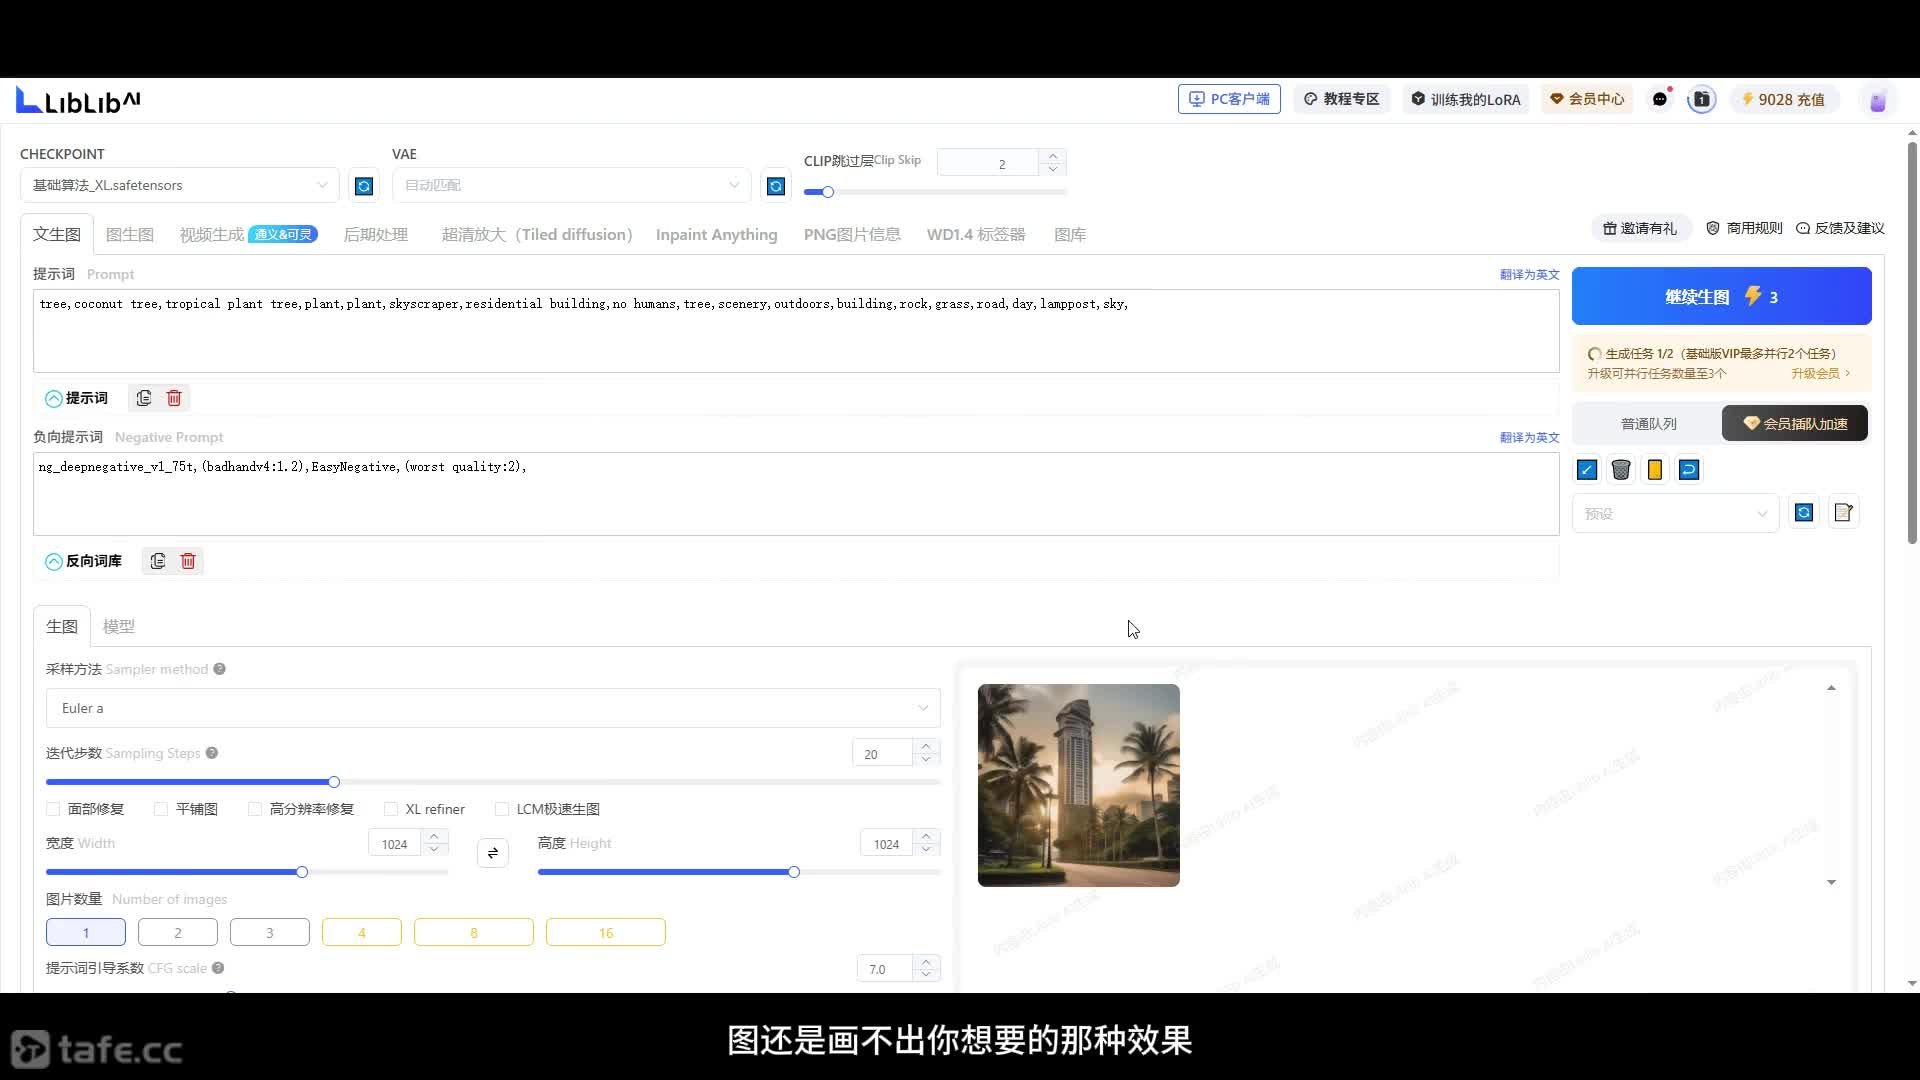Image resolution: width=1920 pixels, height=1080 pixels.
Task: Toggle the XL refiner checkbox
Action: (x=391, y=809)
